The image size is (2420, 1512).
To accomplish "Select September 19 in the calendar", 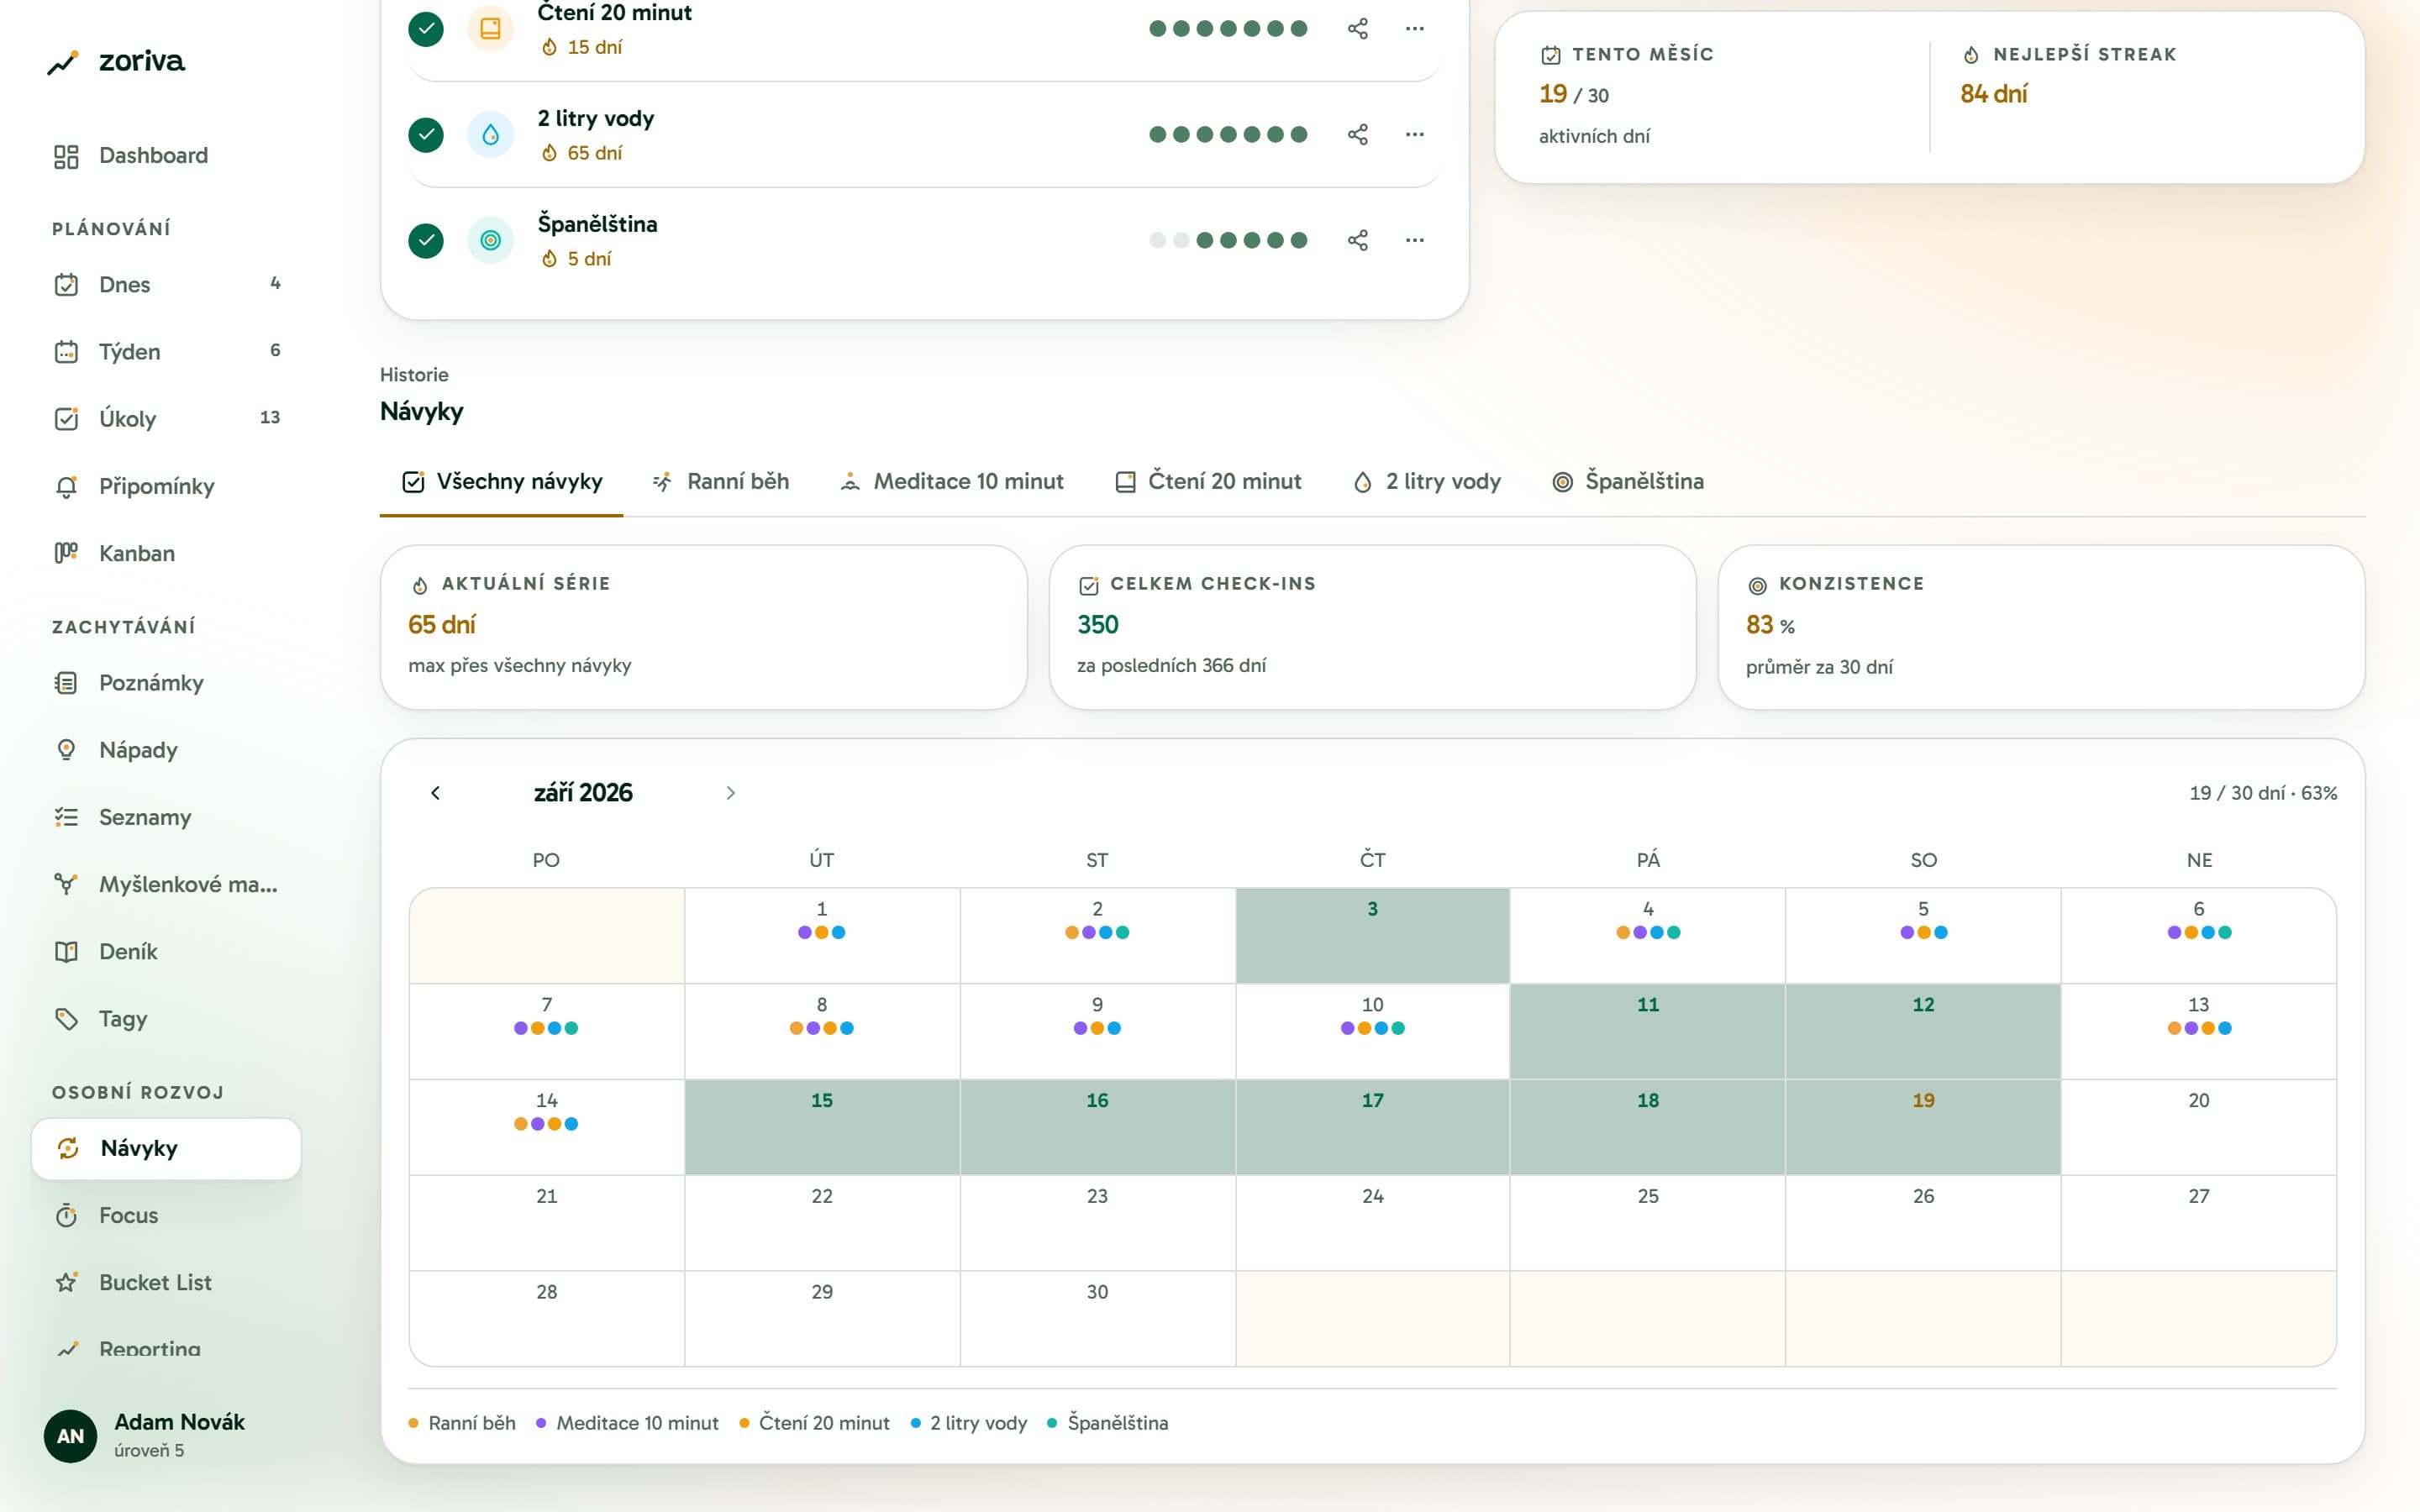I will 1922,1127.
